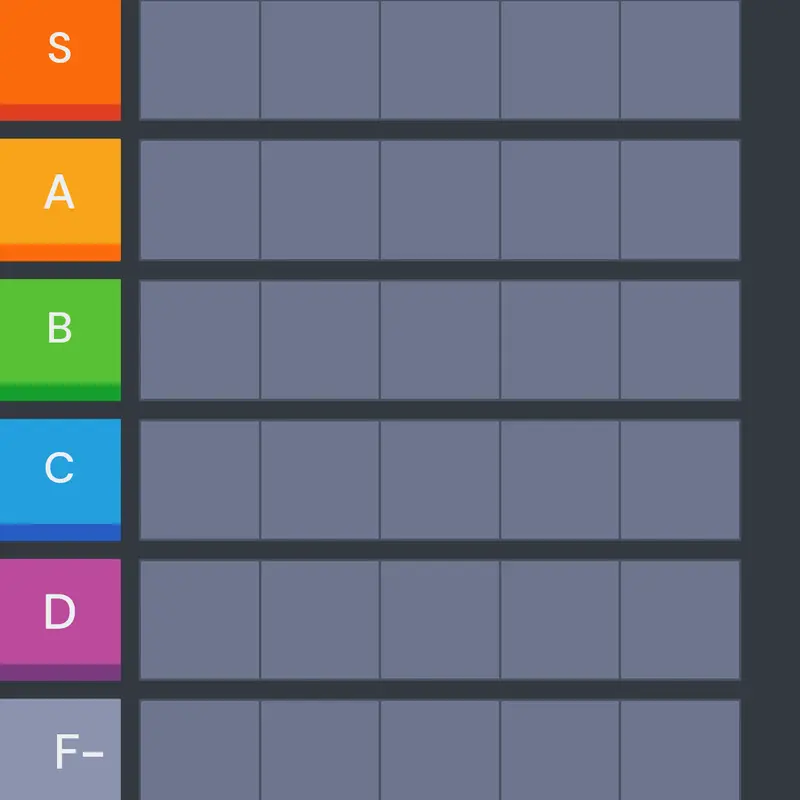Image resolution: width=800 pixels, height=800 pixels.
Task: Click the first slot in S row
Action: [x=200, y=60]
